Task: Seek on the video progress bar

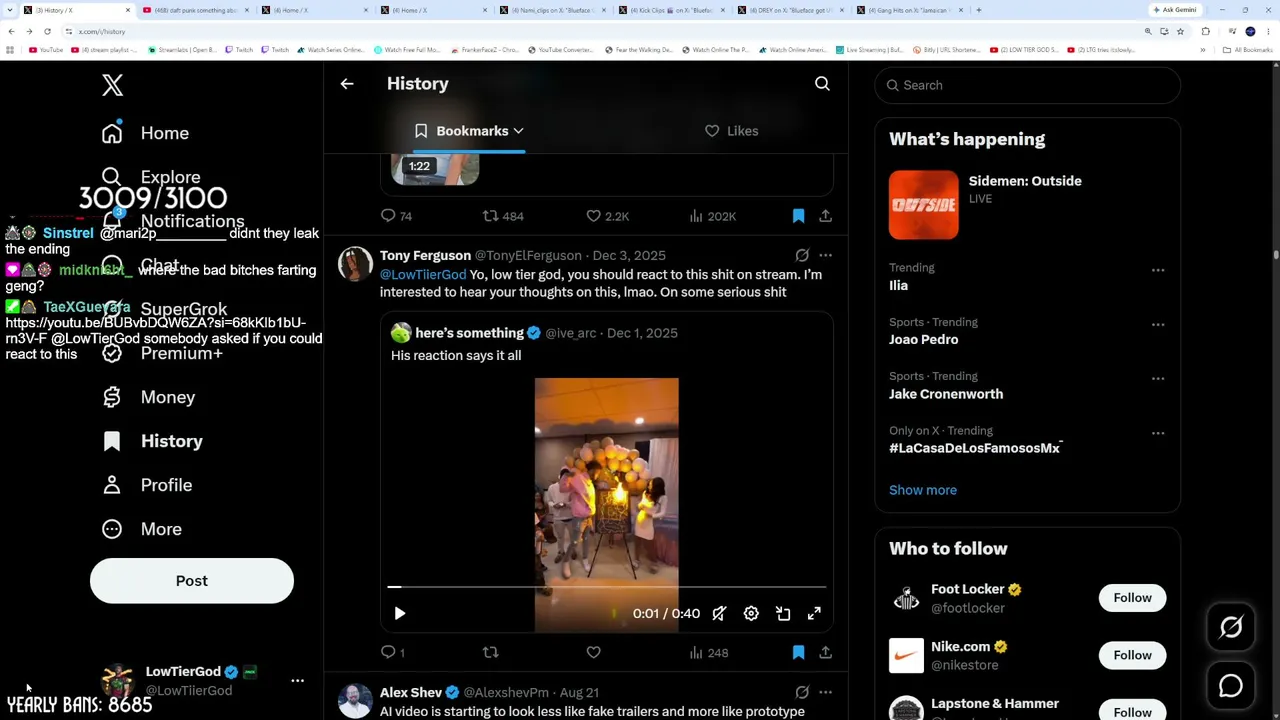Action: 607,587
